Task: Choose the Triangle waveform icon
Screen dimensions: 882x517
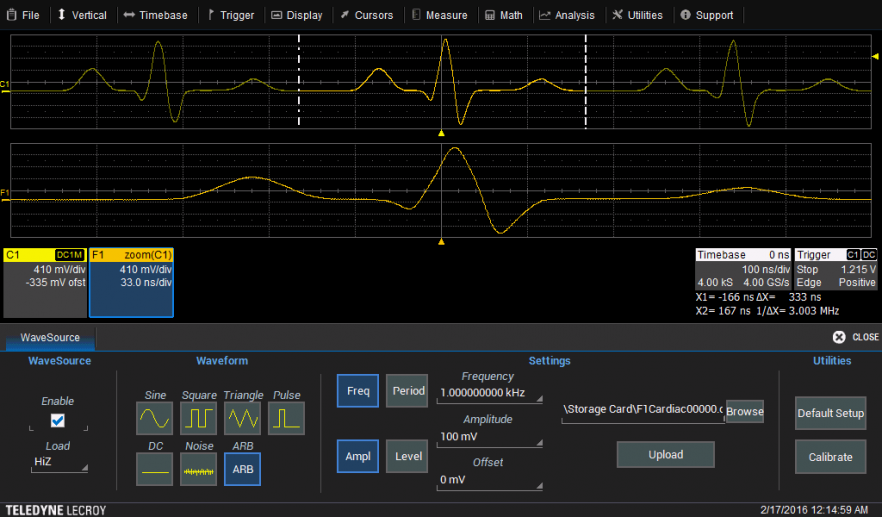Action: click(x=242, y=416)
